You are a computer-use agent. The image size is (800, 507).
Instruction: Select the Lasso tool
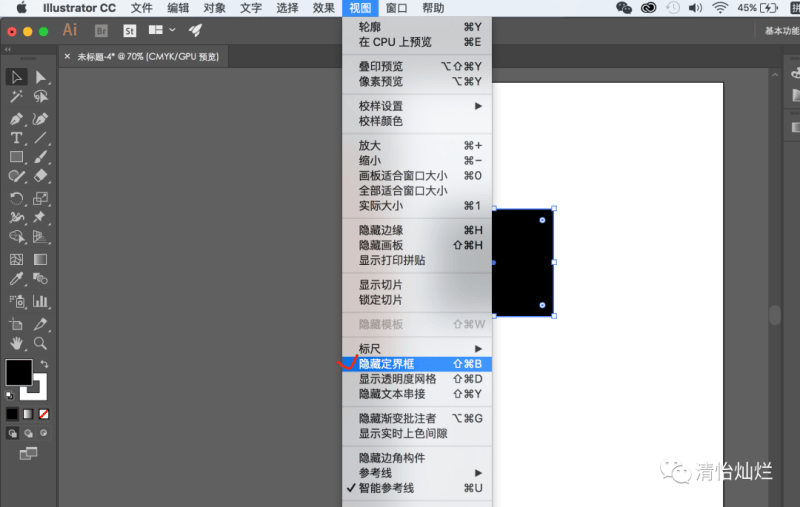pyautogui.click(x=40, y=96)
